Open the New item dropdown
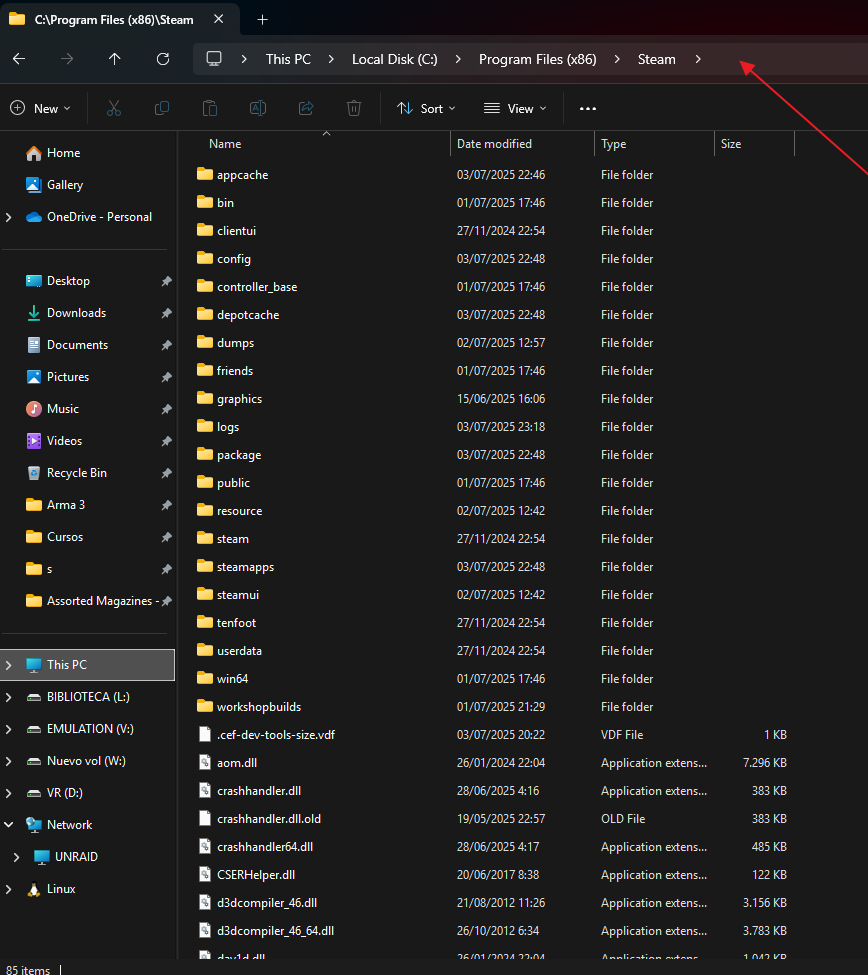868x975 pixels. click(x=40, y=108)
